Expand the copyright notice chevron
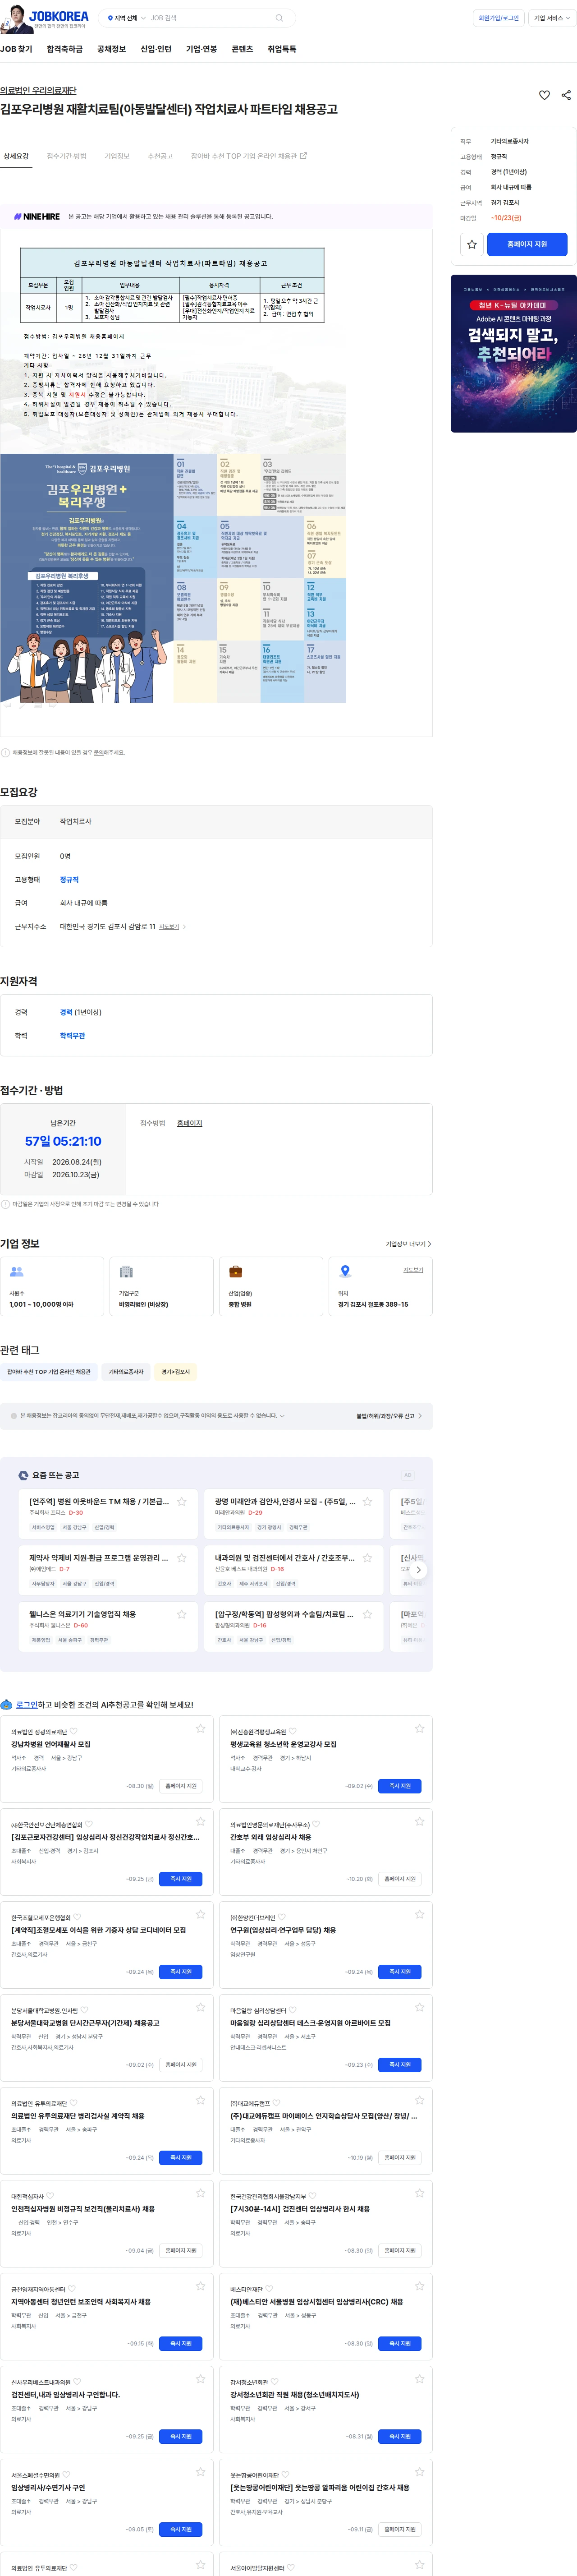 (x=282, y=1415)
